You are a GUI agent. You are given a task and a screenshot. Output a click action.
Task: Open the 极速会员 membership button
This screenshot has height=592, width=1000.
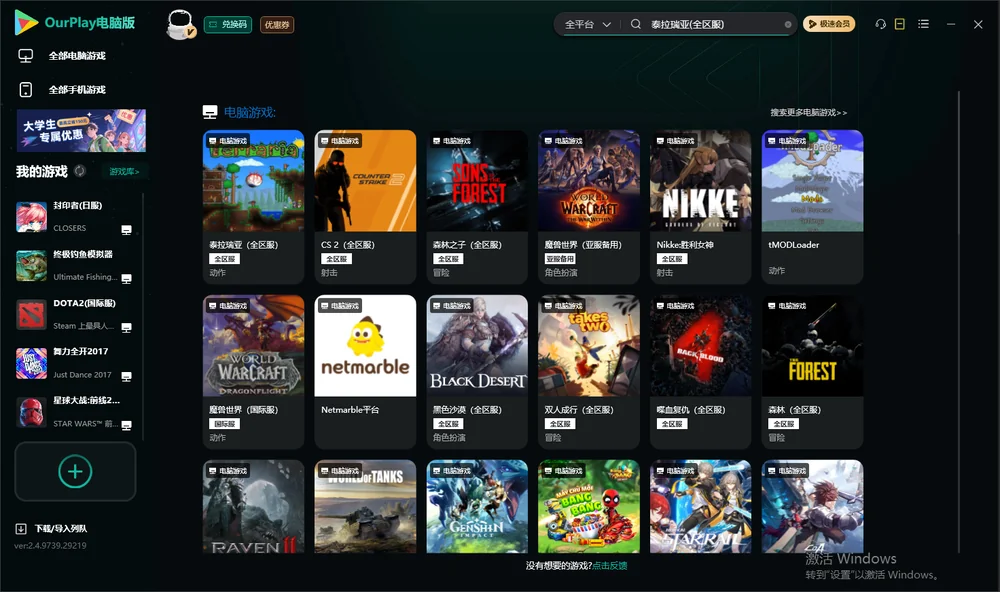829,24
